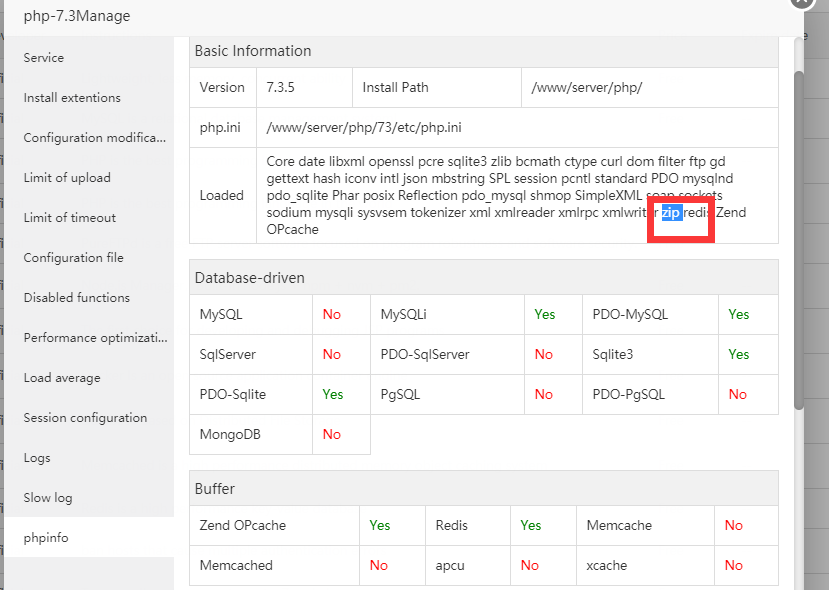The image size is (829, 590).
Task: Open the Service menu item
Action: (44, 58)
